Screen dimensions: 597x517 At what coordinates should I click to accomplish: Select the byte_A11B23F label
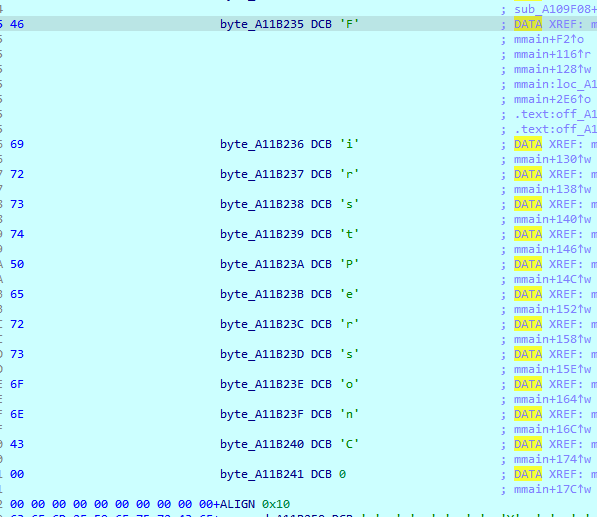262,414
